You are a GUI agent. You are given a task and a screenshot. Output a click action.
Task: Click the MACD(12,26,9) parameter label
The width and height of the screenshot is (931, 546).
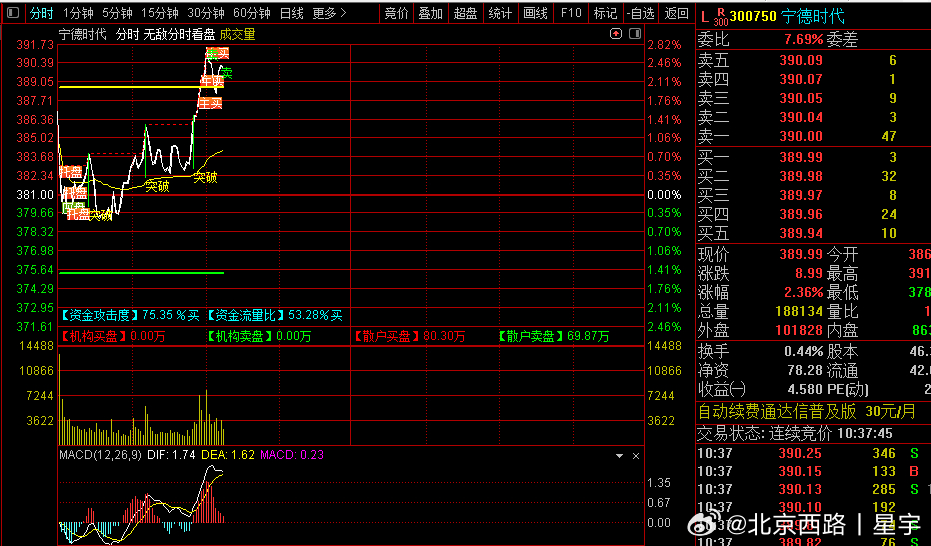100,455
